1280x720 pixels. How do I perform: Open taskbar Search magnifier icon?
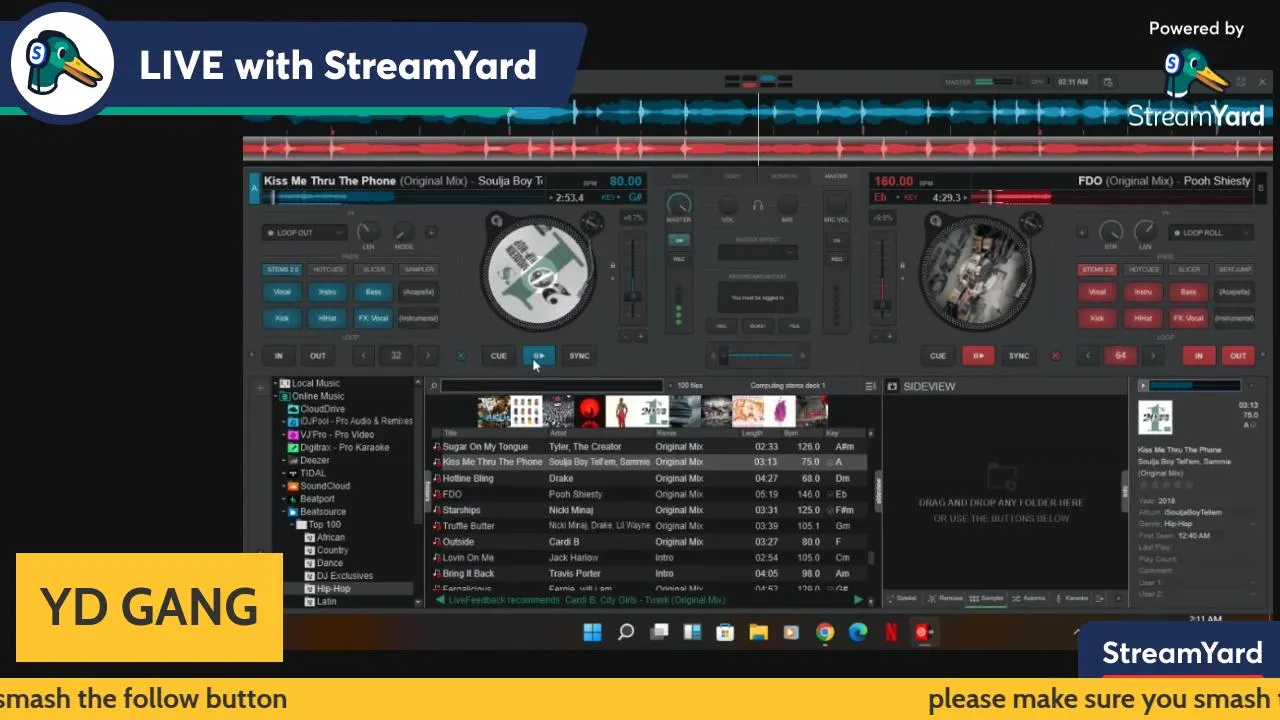626,632
